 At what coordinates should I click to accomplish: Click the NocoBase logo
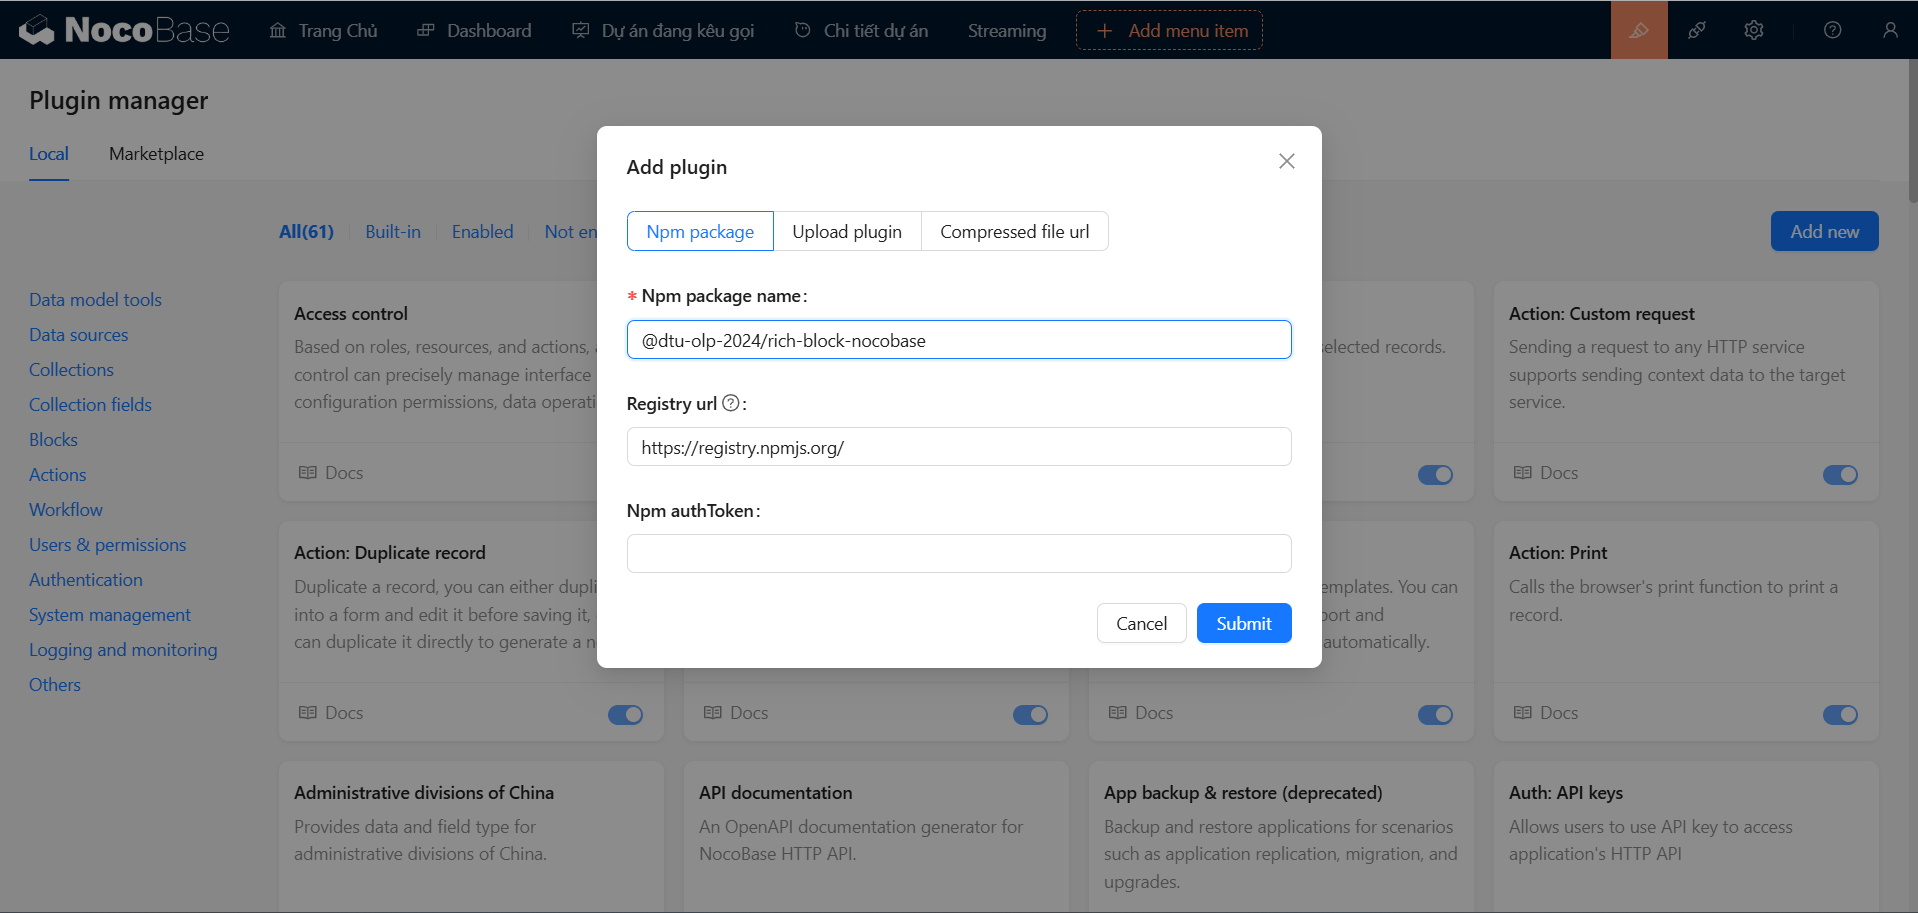tap(124, 30)
